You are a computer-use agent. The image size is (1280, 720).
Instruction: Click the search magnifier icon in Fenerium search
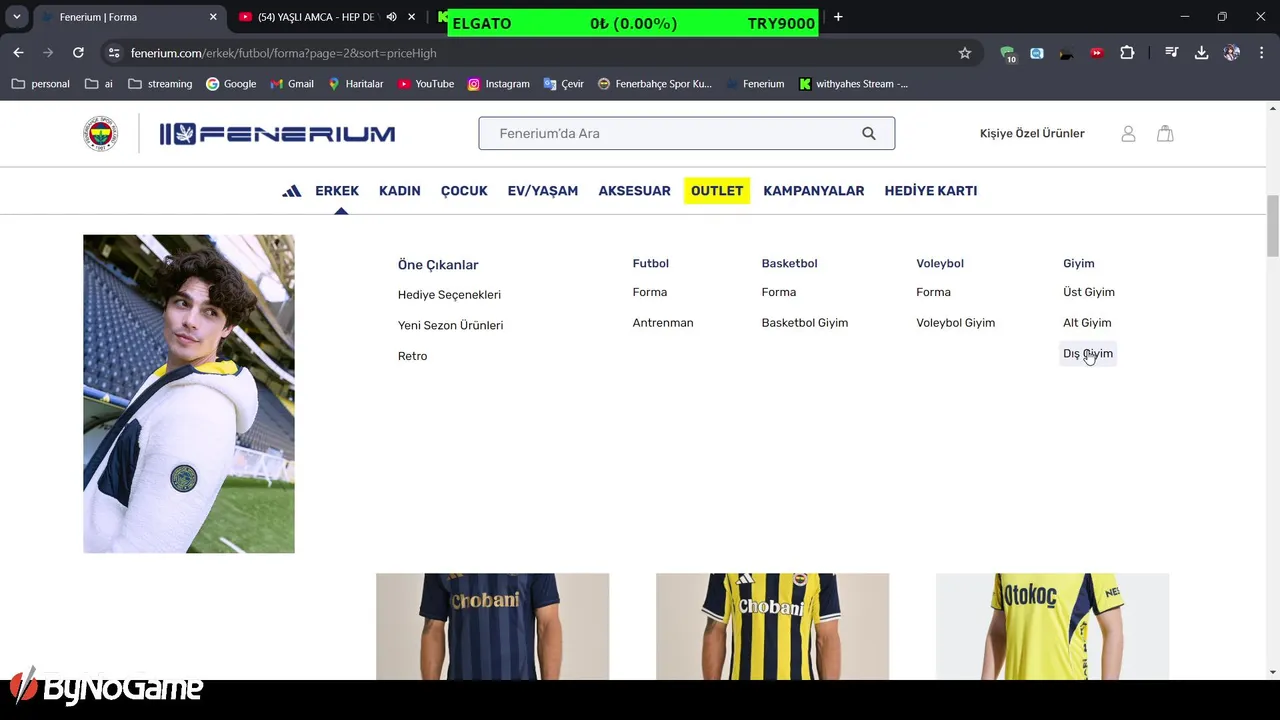click(x=869, y=133)
